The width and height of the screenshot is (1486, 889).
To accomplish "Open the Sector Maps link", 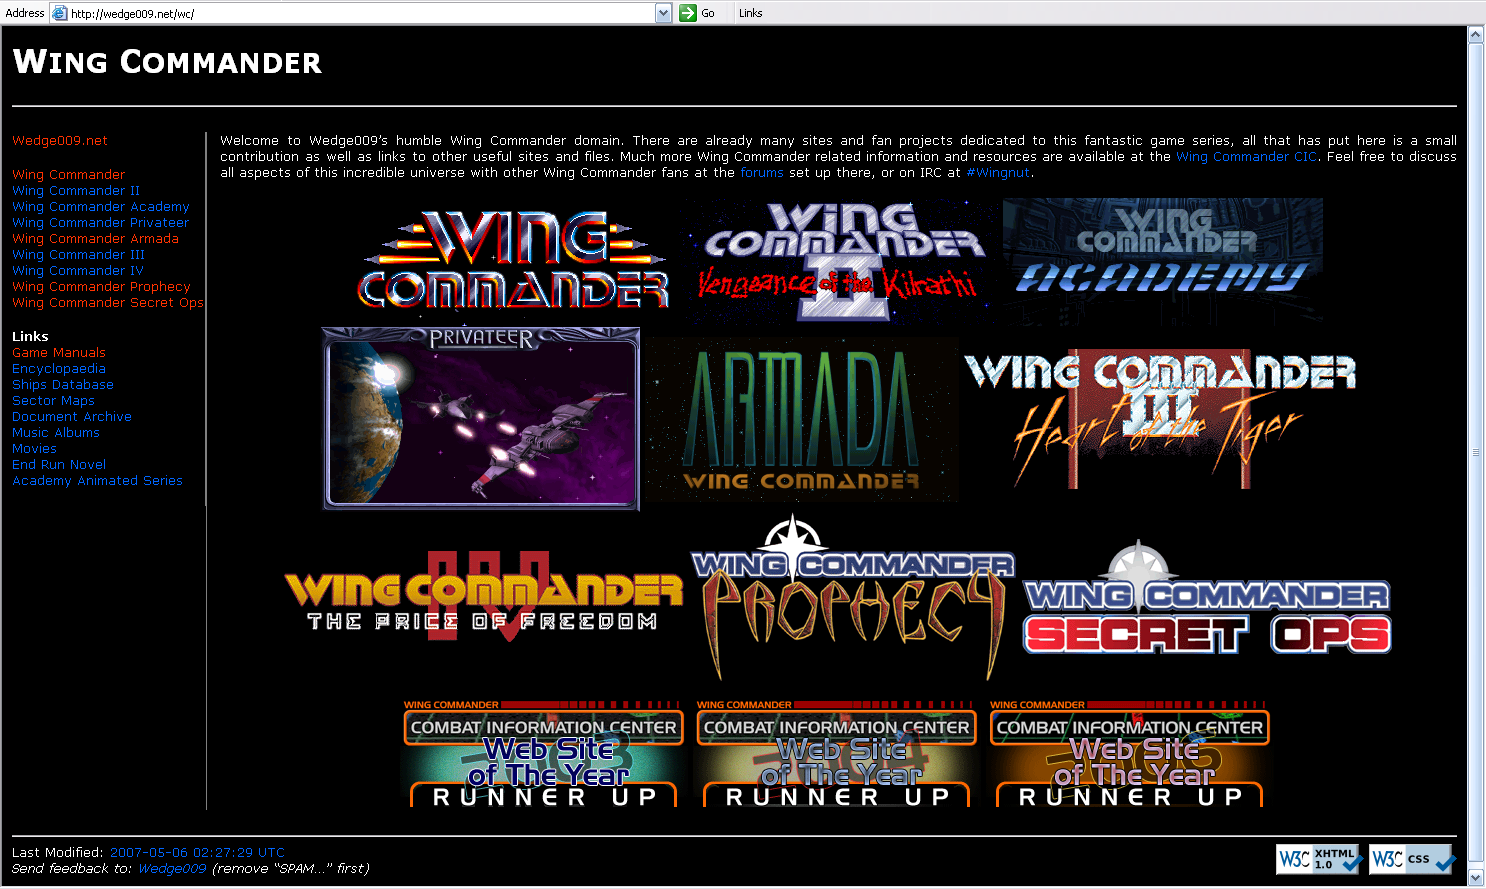I will pos(53,401).
